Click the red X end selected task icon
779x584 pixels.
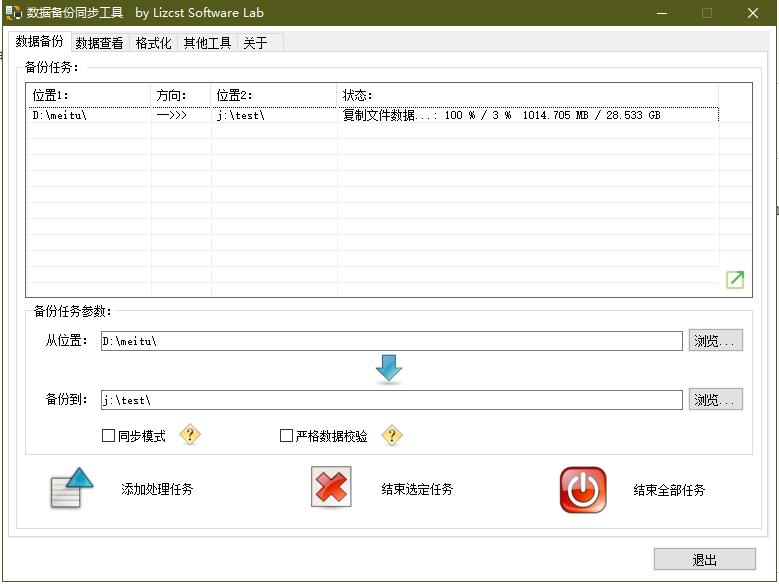tap(331, 487)
